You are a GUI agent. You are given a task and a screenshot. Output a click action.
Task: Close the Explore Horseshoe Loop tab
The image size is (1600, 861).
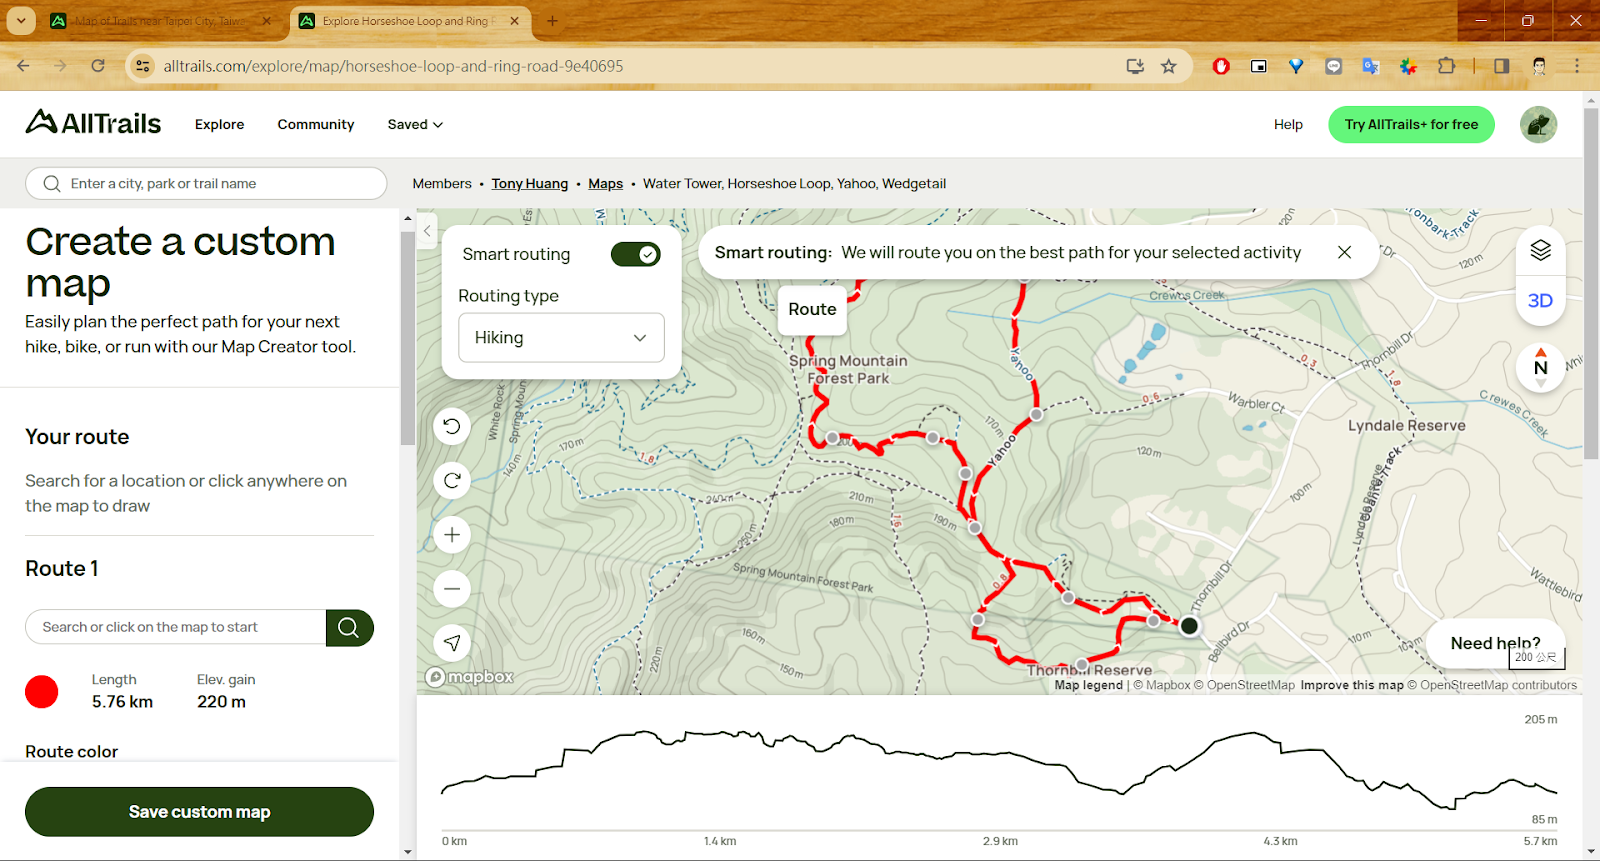(514, 21)
